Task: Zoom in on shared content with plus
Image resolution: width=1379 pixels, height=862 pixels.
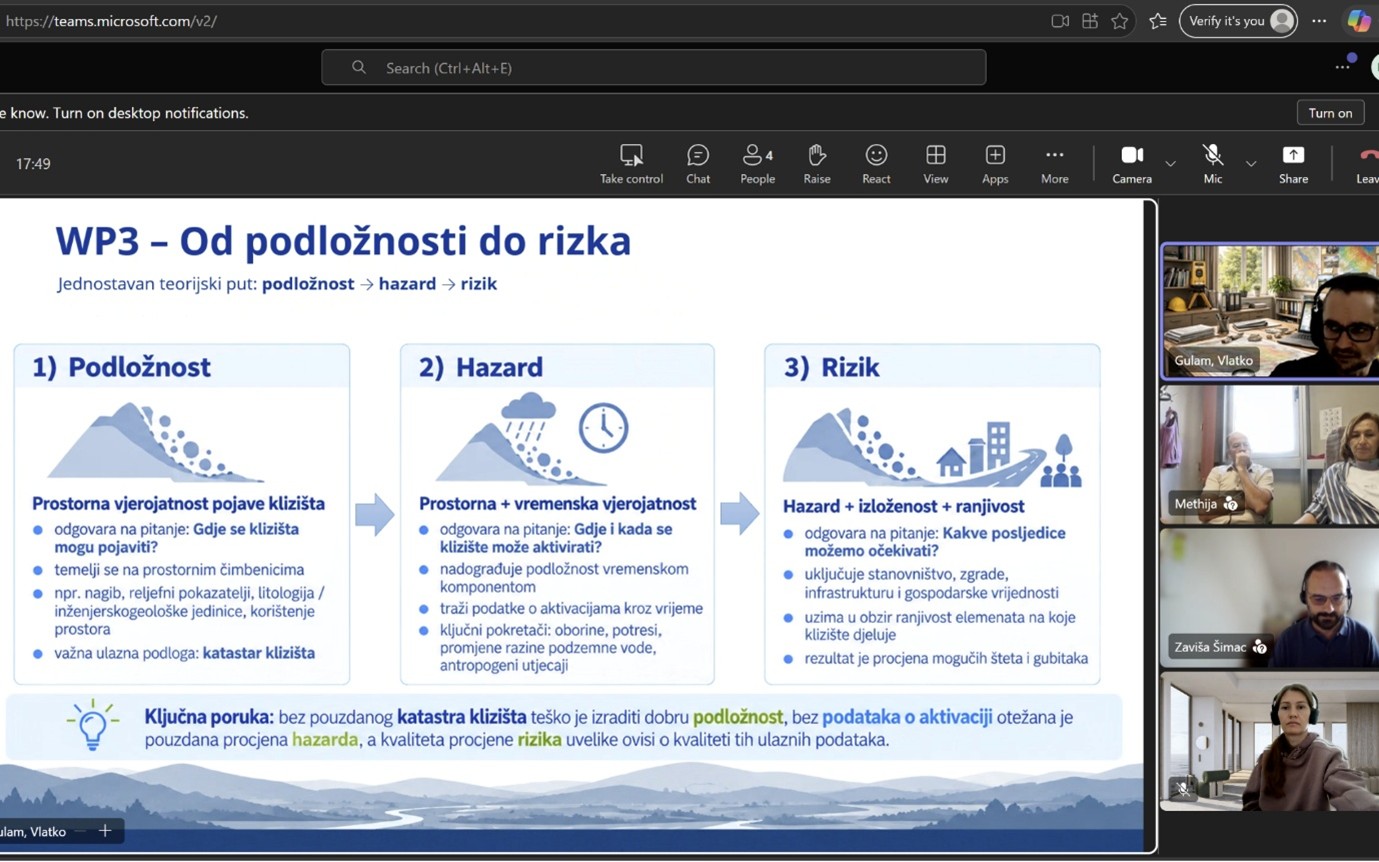Action: (104, 831)
